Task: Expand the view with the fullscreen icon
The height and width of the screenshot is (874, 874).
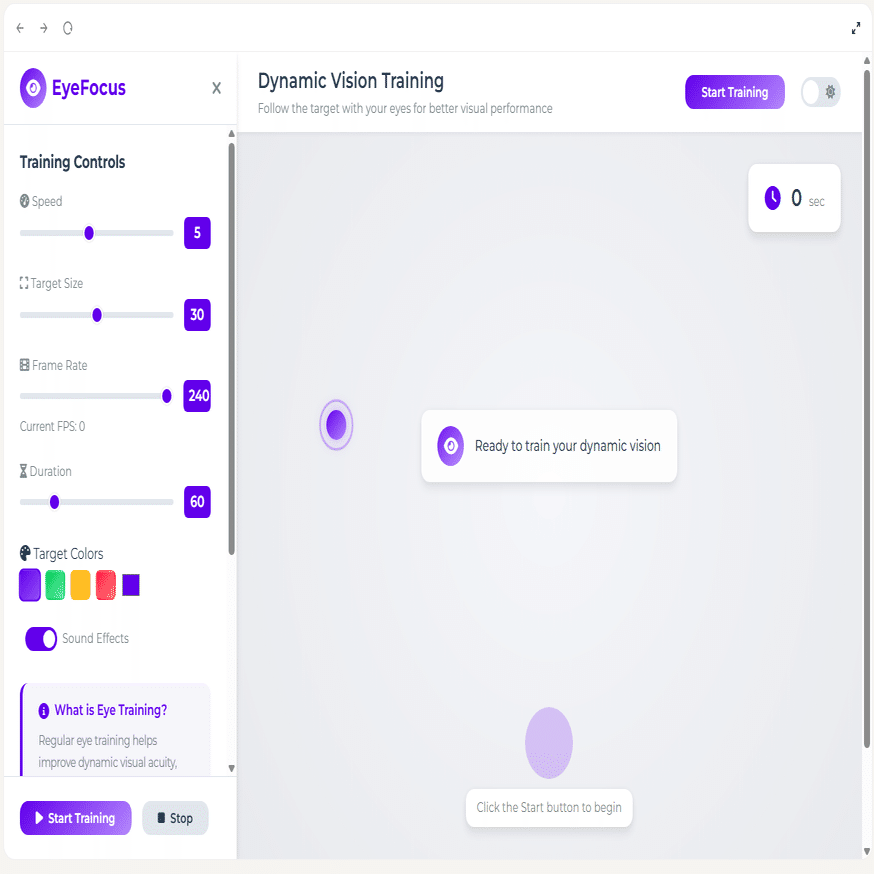Action: click(x=856, y=28)
